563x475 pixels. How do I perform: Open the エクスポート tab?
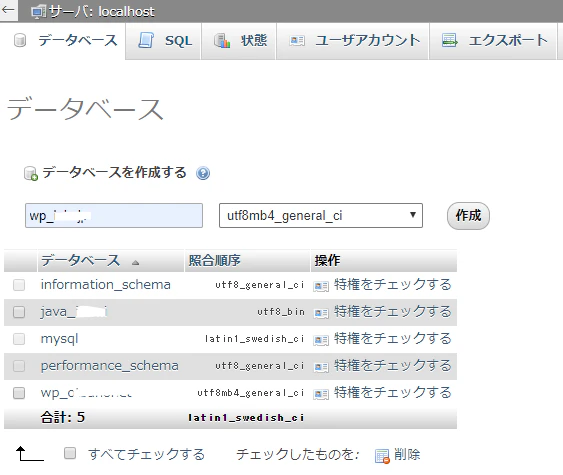click(493, 41)
